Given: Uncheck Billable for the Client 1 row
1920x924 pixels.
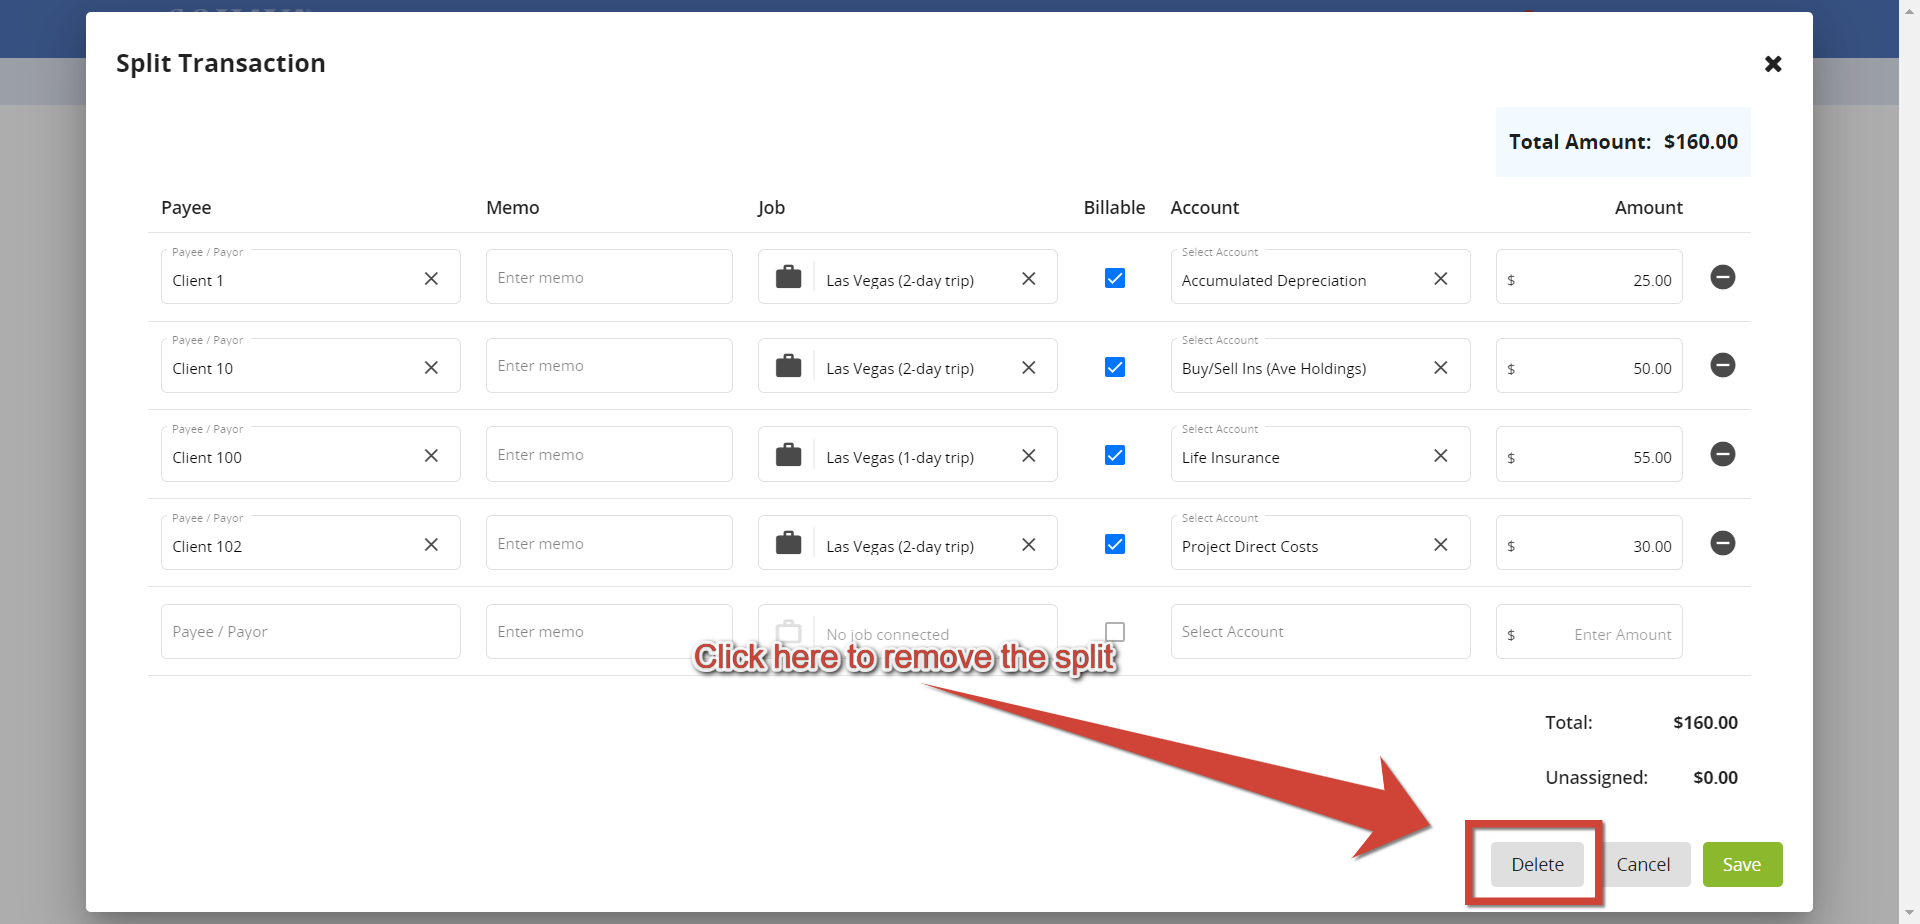Looking at the screenshot, I should click(x=1115, y=278).
